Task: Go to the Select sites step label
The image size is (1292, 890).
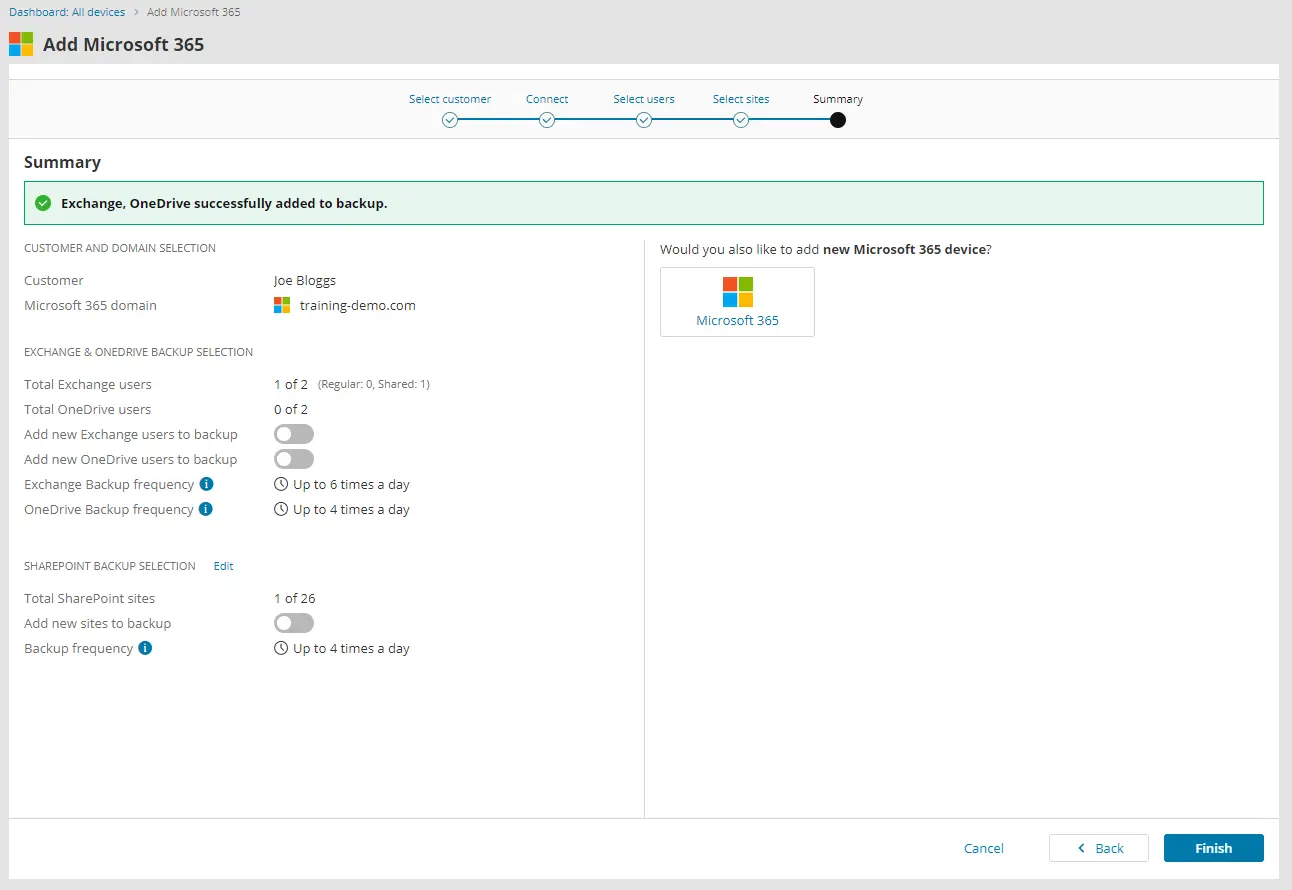Action: click(741, 99)
